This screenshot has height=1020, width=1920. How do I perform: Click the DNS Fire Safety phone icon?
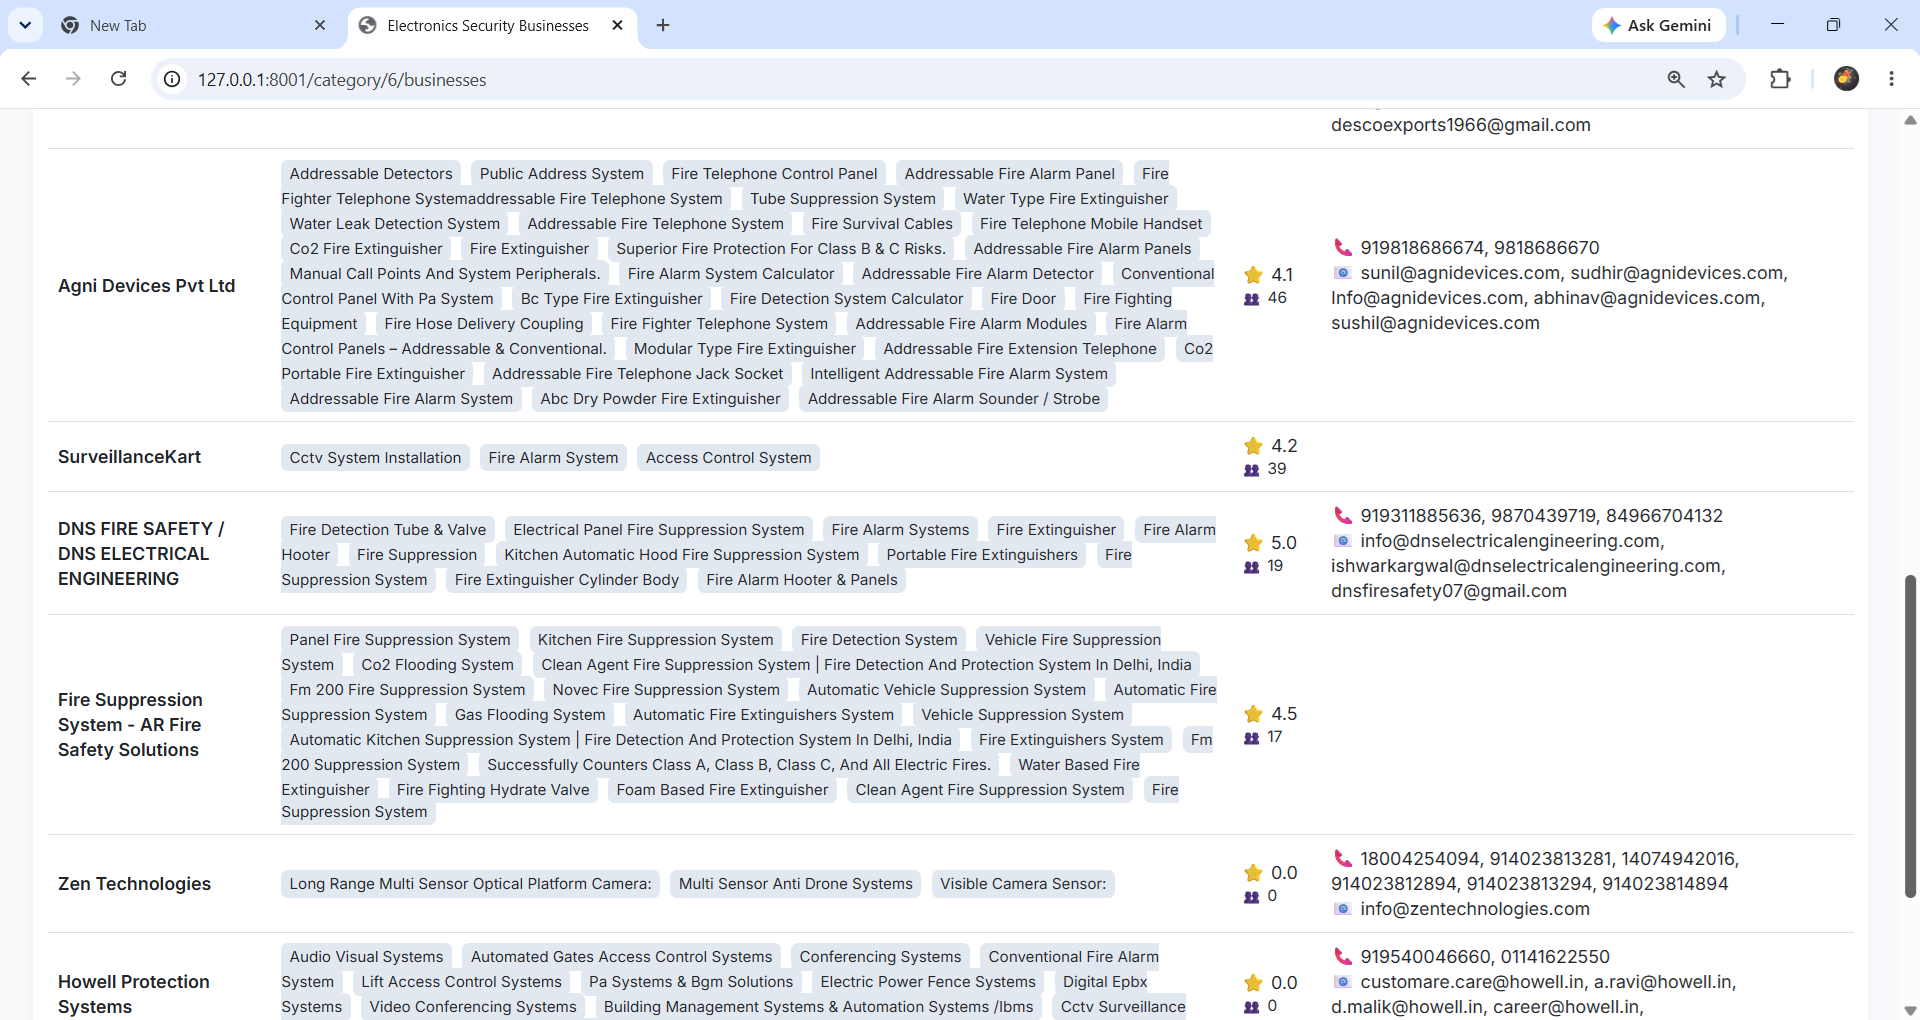(1342, 515)
